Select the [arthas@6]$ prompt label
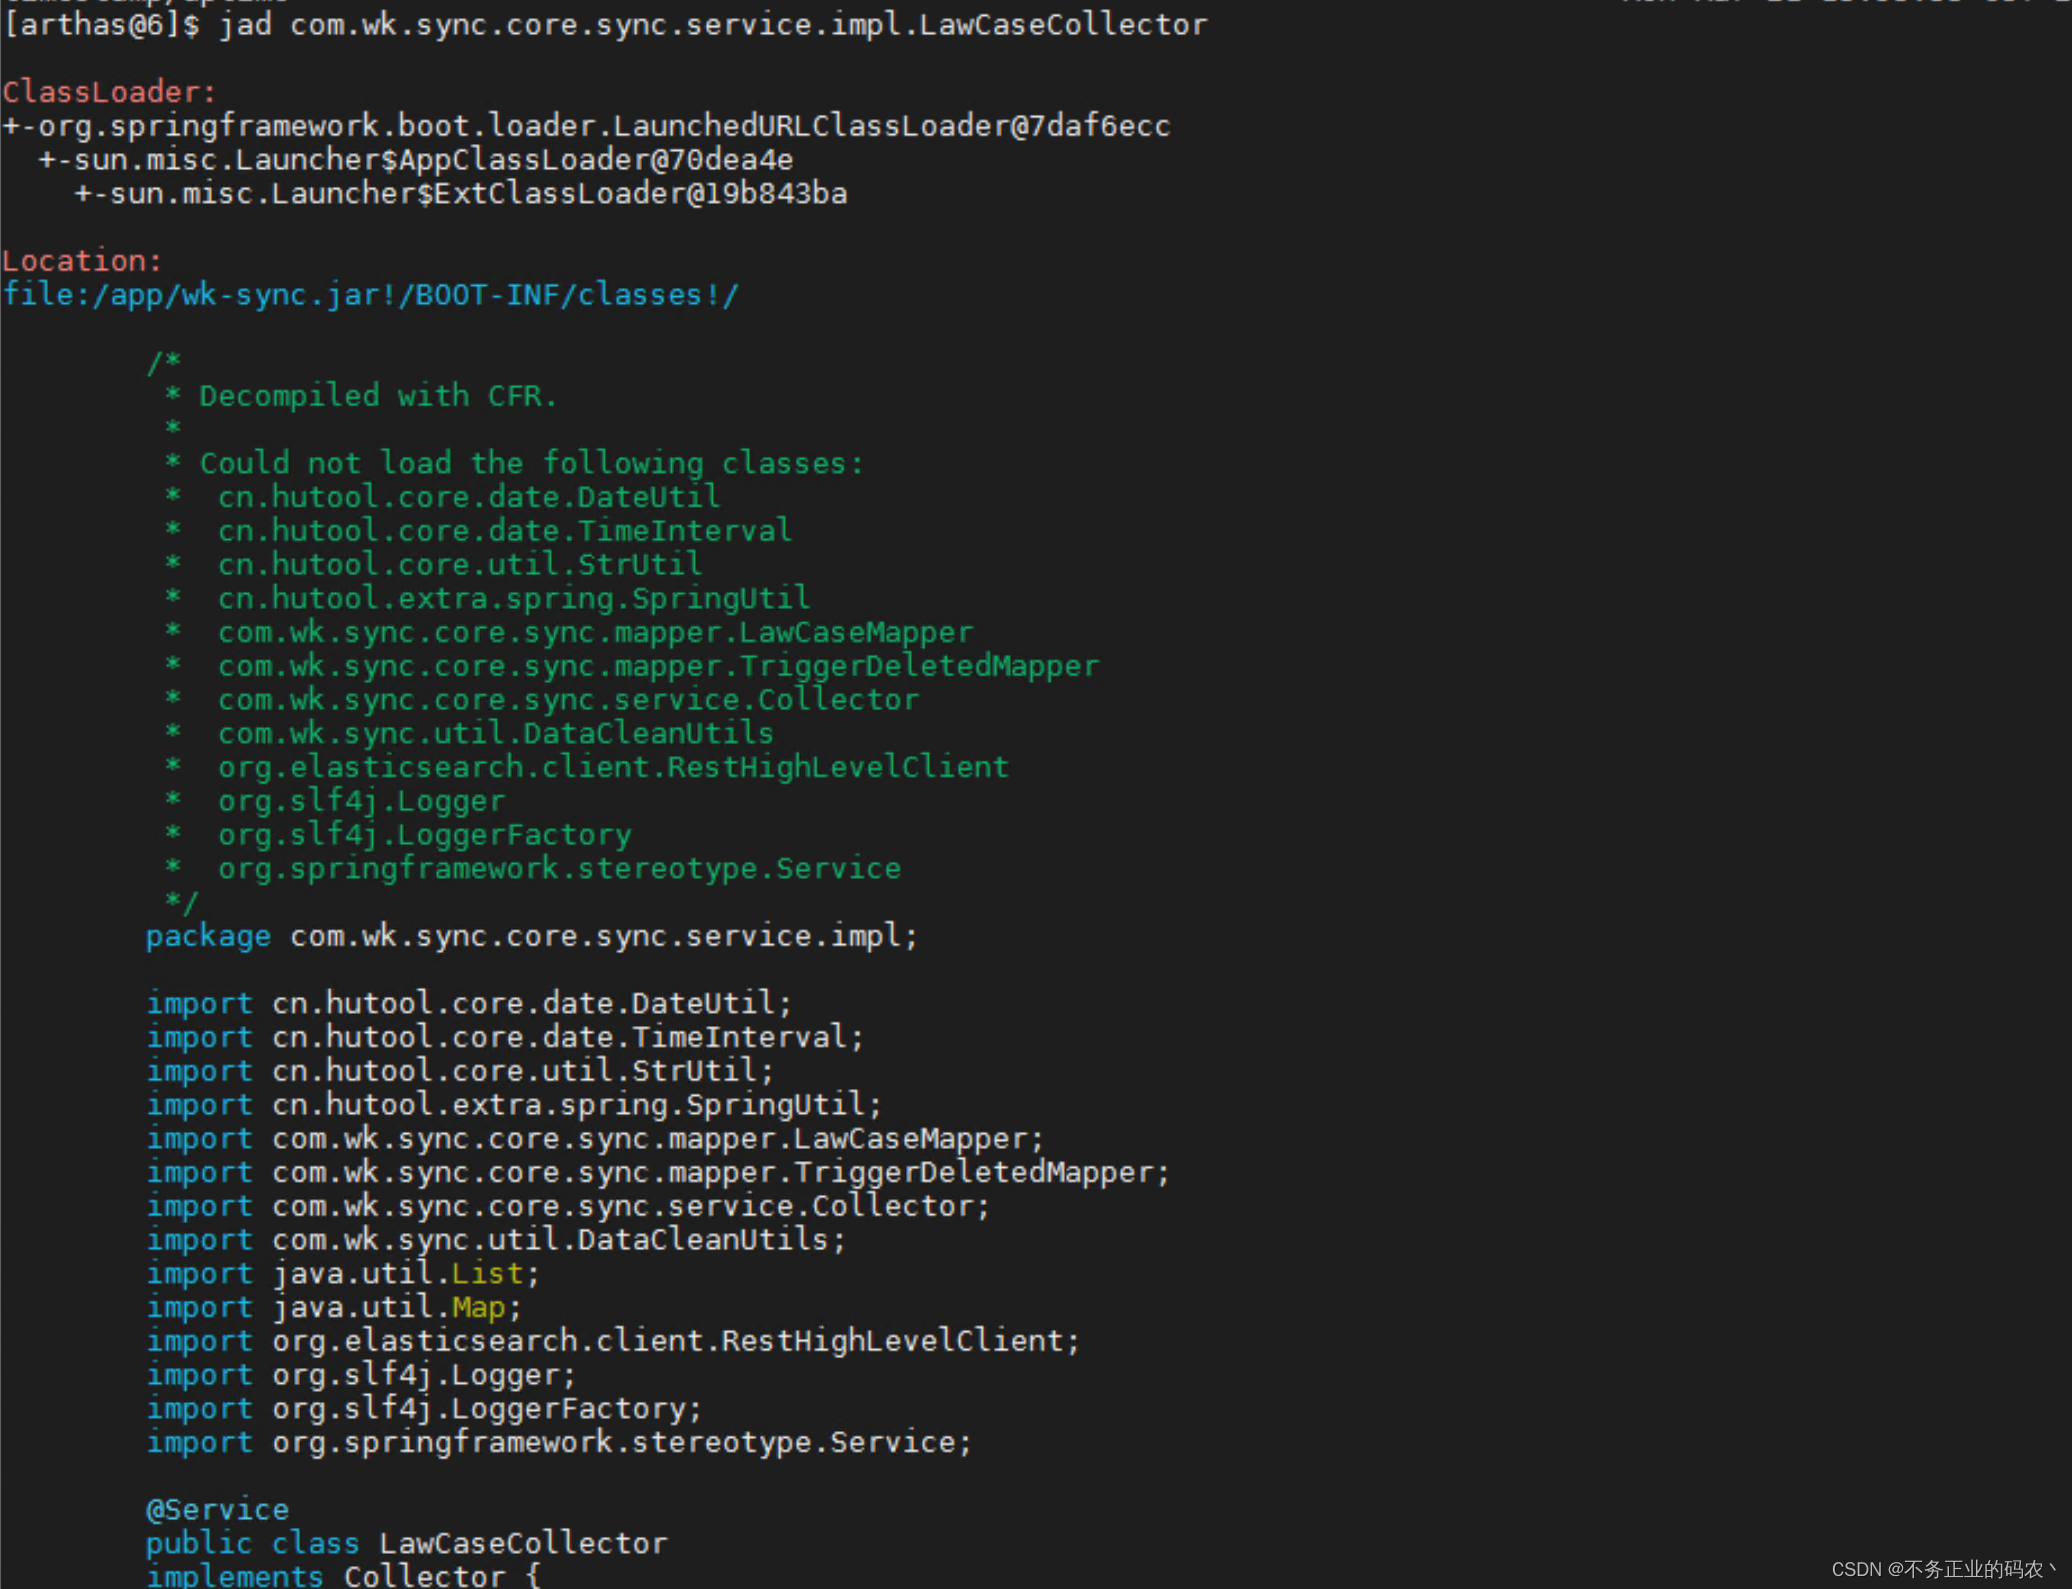Image resolution: width=2072 pixels, height=1589 pixels. pos(97,25)
